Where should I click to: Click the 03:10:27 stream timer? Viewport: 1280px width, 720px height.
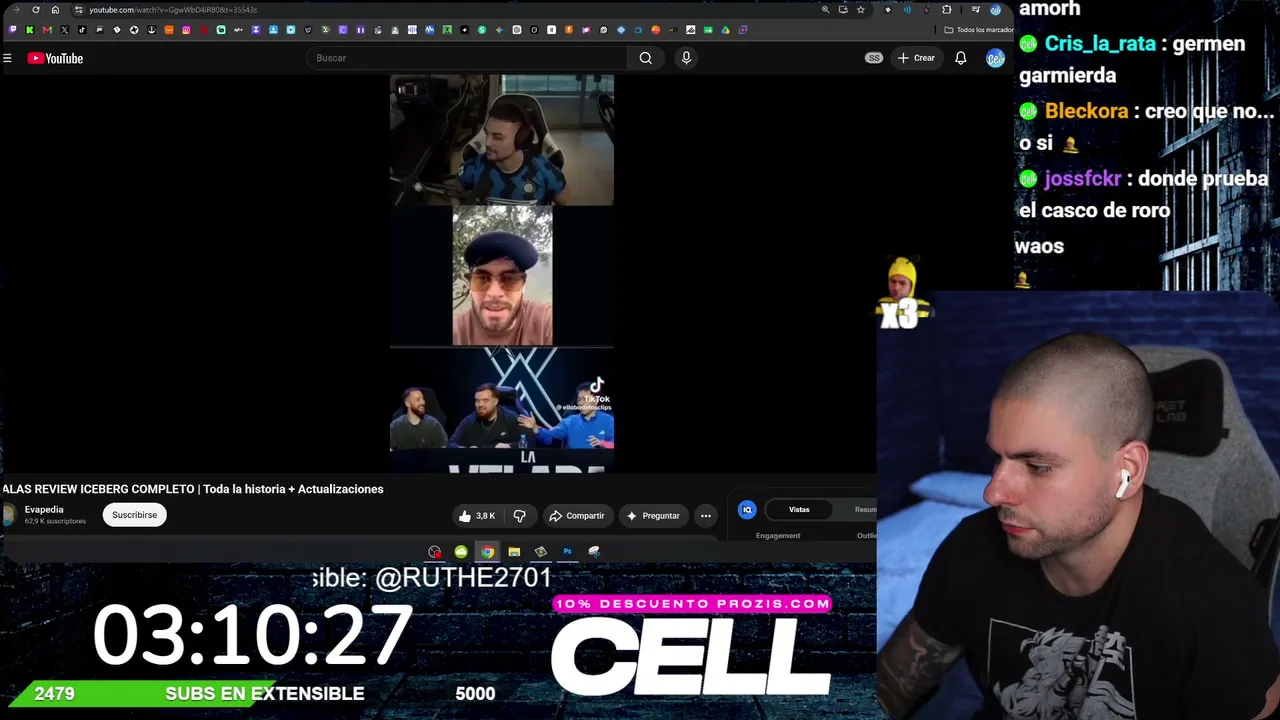[252, 634]
